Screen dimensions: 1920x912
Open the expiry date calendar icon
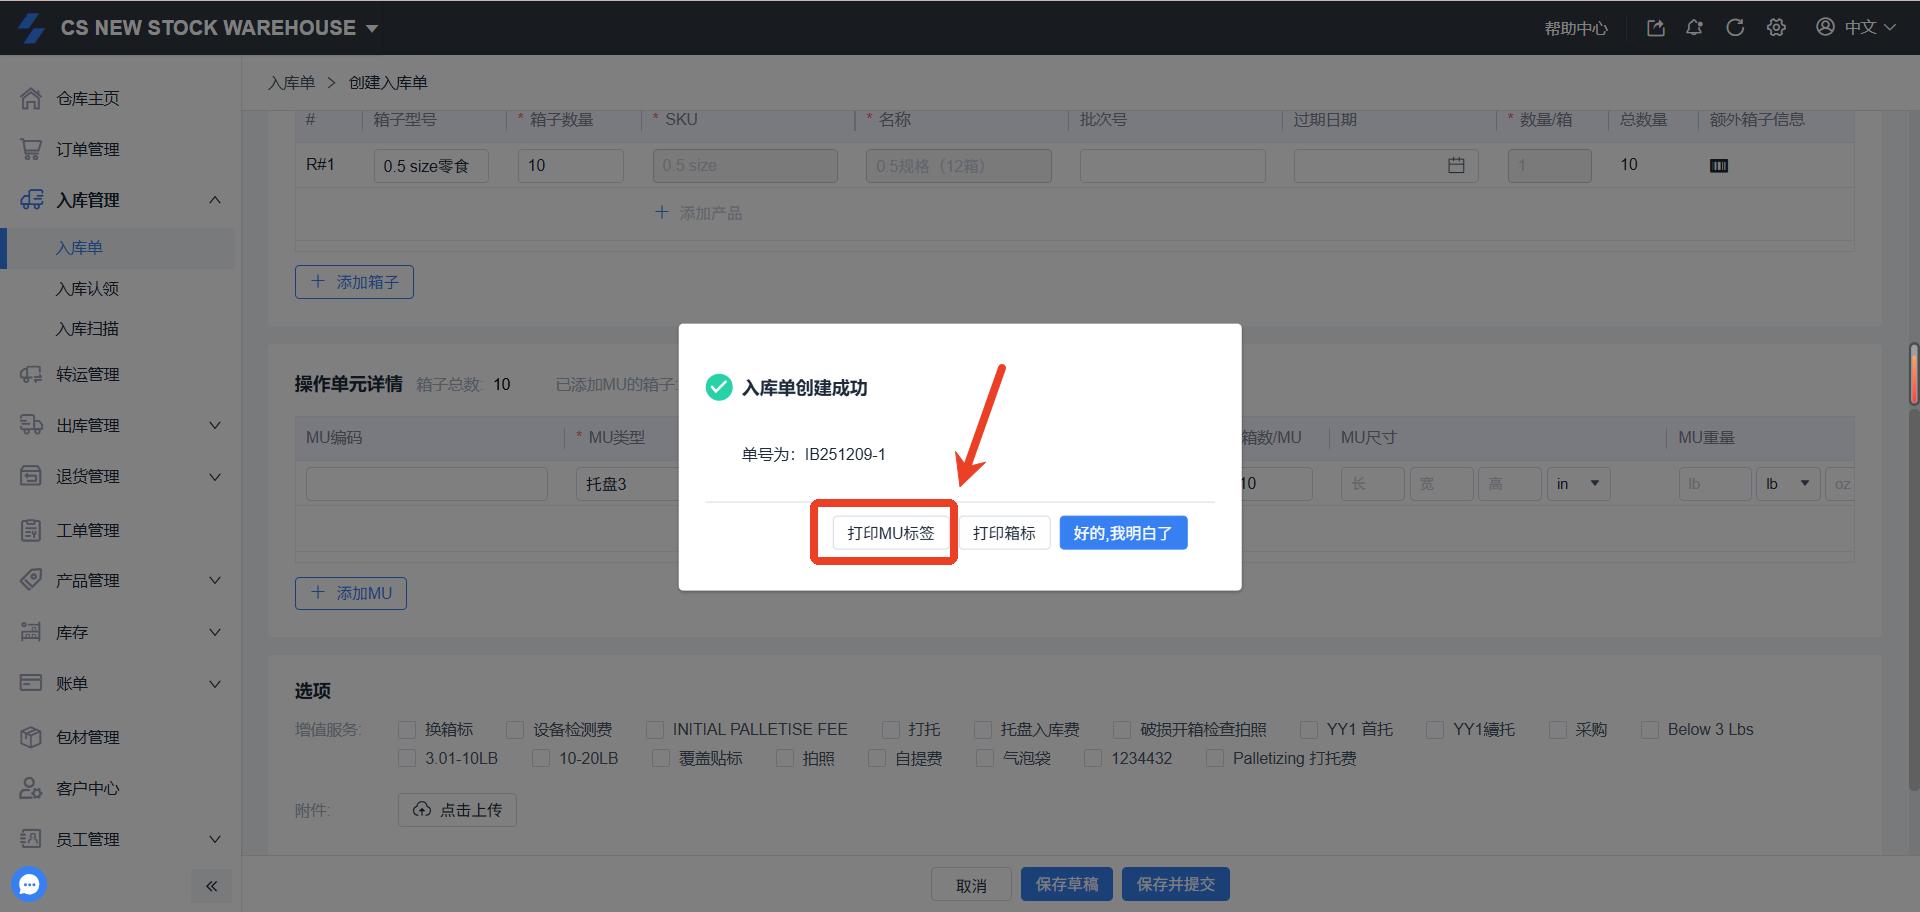point(1456,166)
